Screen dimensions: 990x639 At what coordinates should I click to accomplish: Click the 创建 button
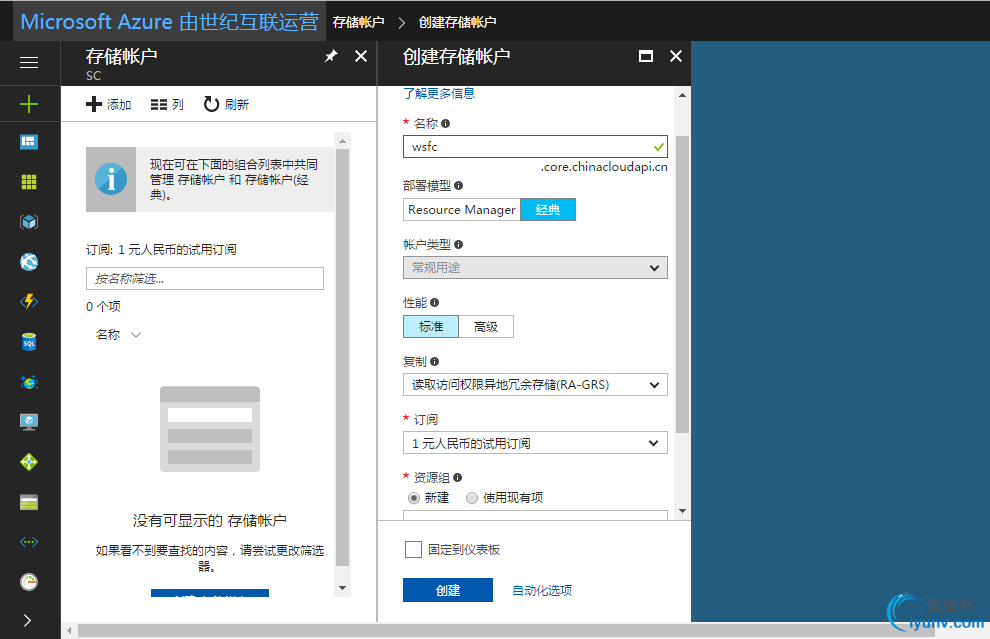[448, 590]
